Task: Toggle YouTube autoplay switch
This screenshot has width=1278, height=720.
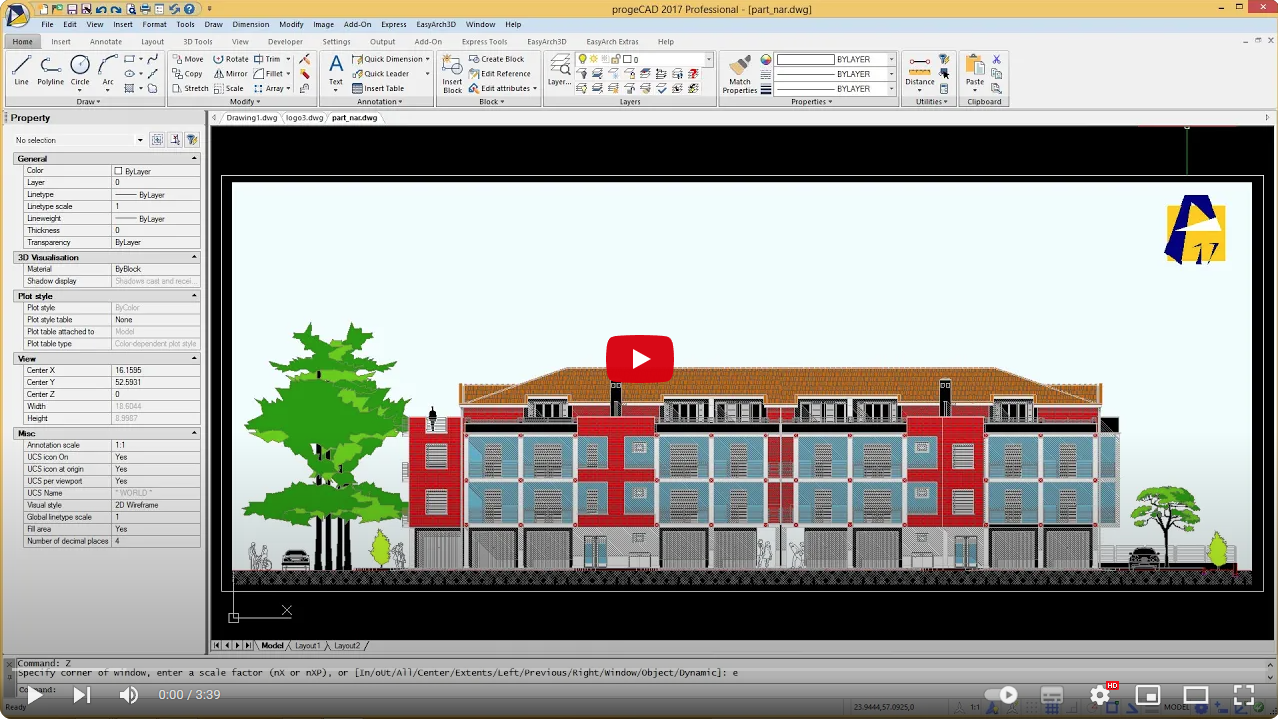Action: (1001, 695)
